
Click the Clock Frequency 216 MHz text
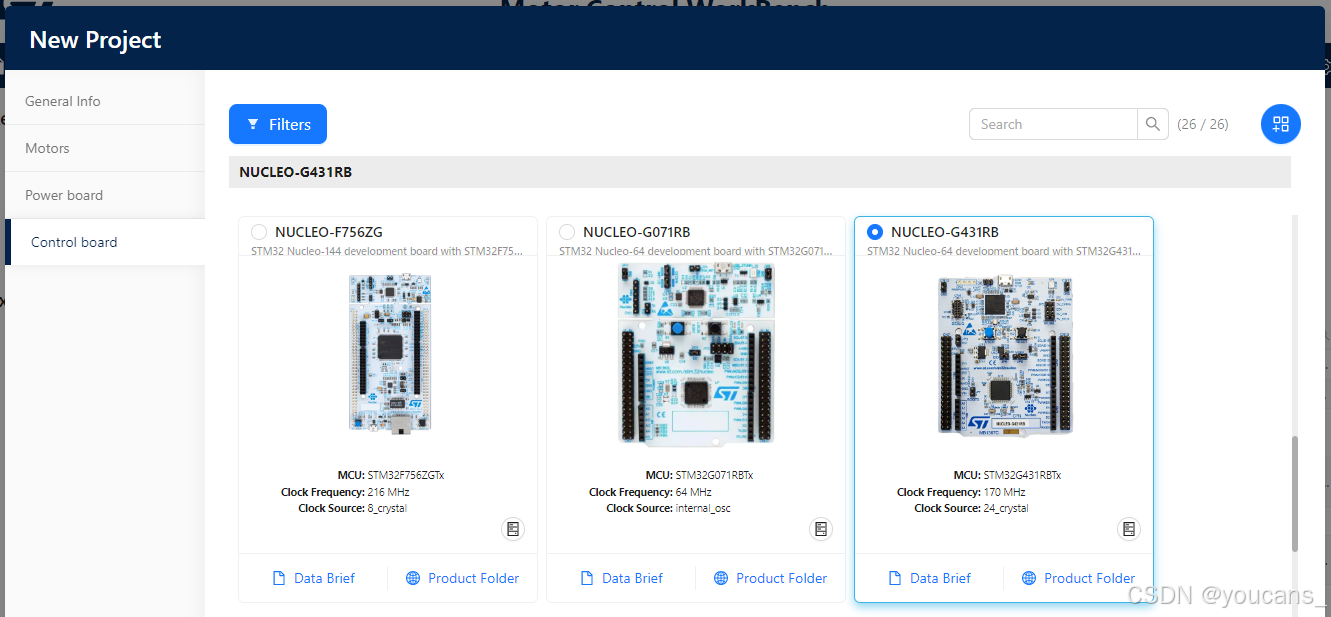pyautogui.click(x=345, y=492)
